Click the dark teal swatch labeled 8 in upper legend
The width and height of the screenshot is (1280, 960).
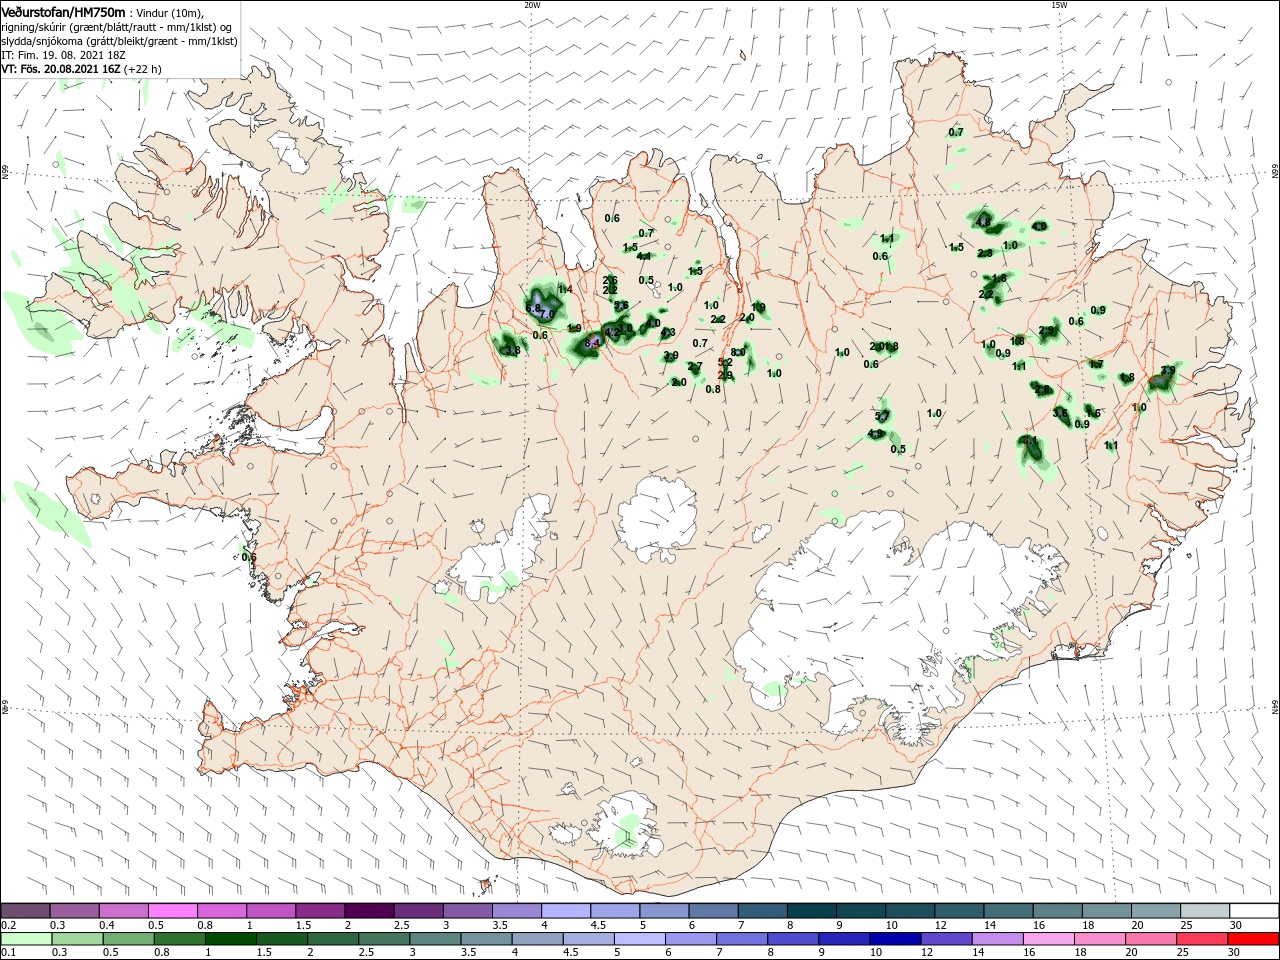[x=812, y=910]
